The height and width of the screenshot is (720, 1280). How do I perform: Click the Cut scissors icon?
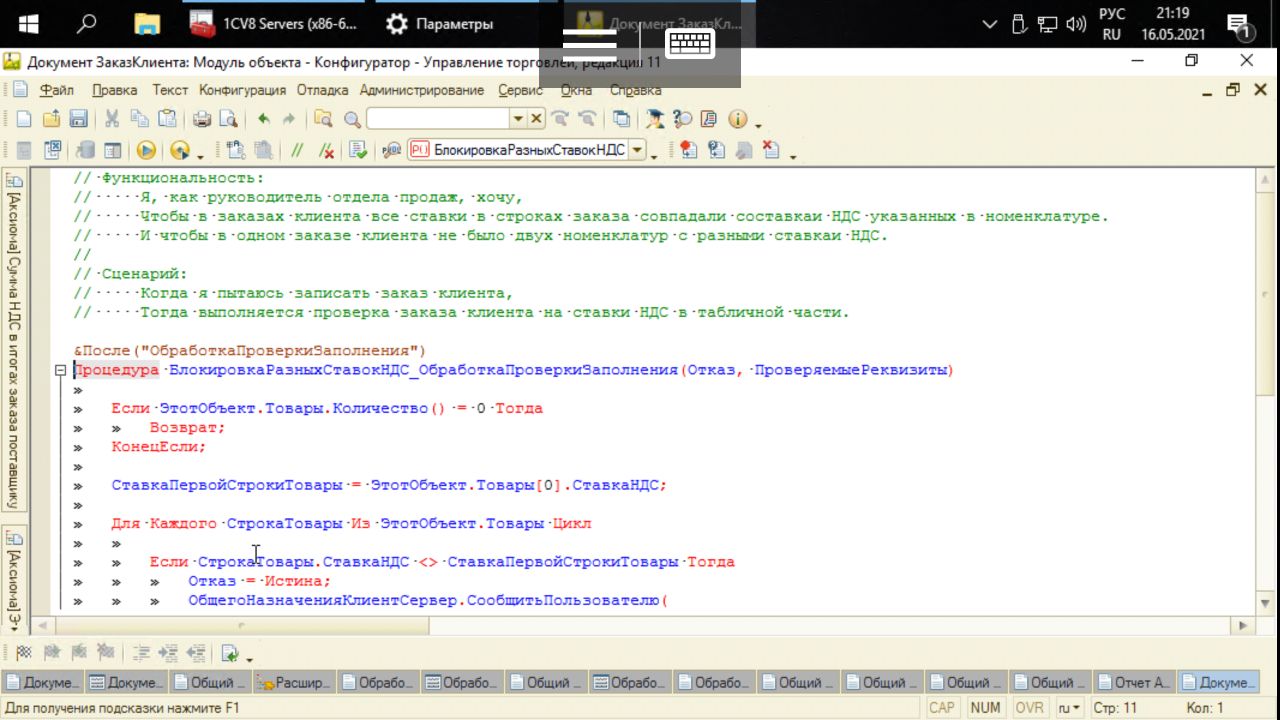pyautogui.click(x=111, y=119)
